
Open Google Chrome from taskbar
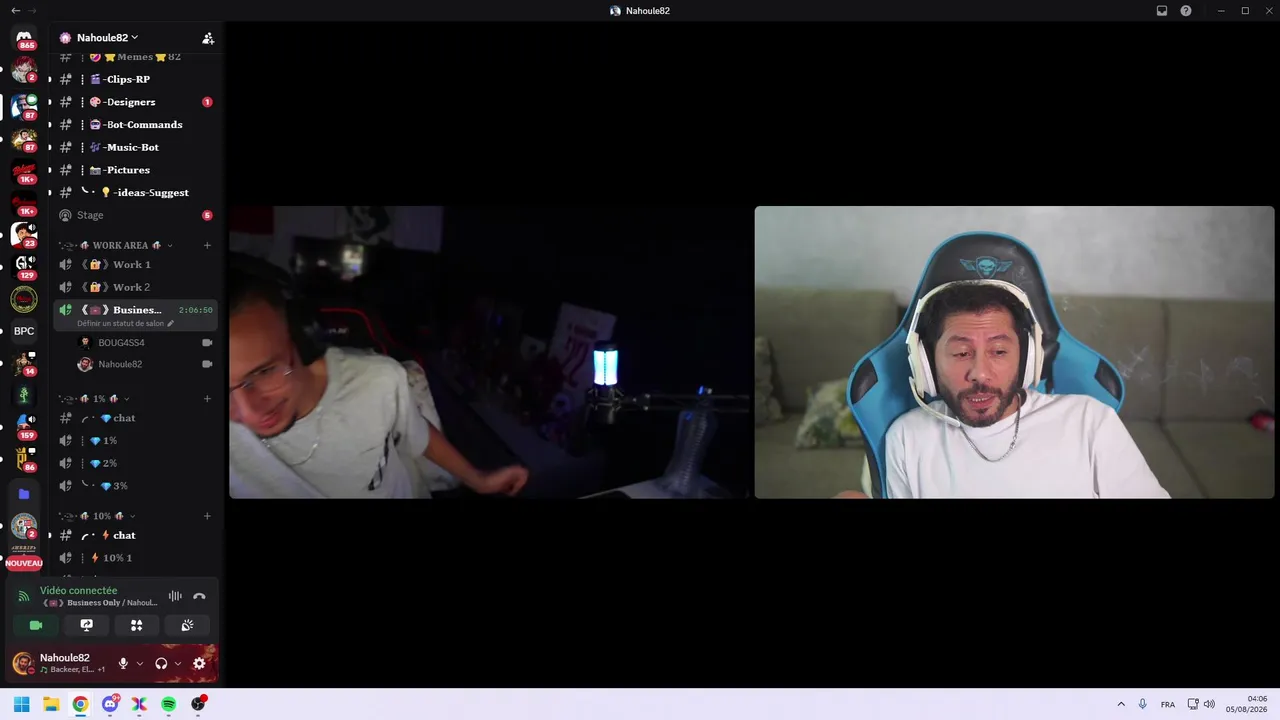coord(80,704)
